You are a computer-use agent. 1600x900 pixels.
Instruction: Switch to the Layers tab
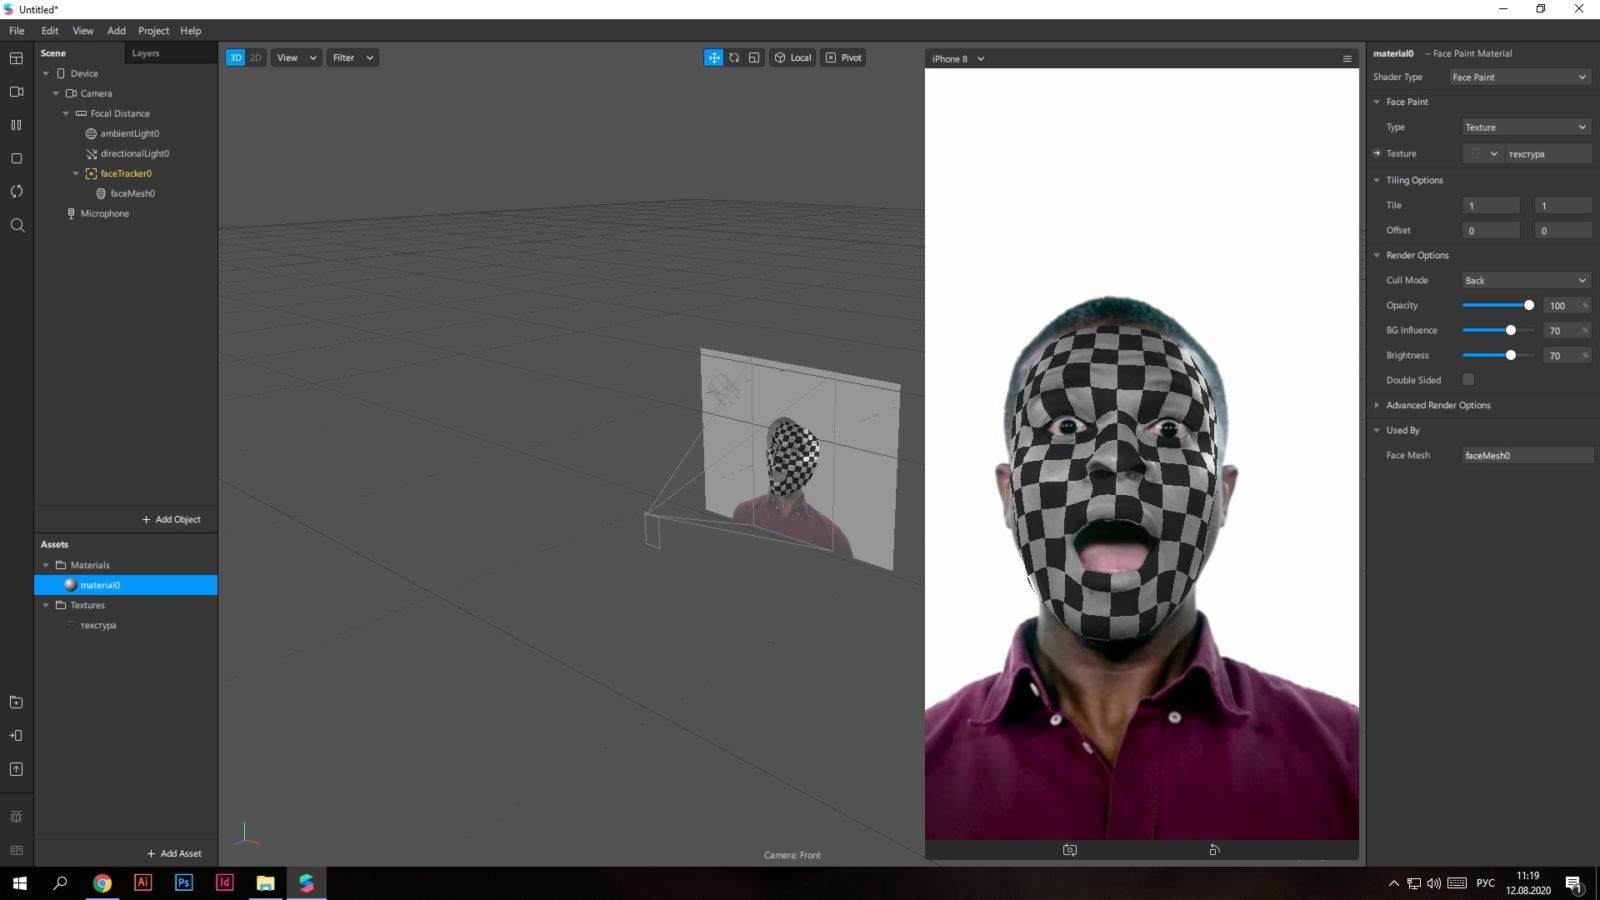tap(146, 53)
